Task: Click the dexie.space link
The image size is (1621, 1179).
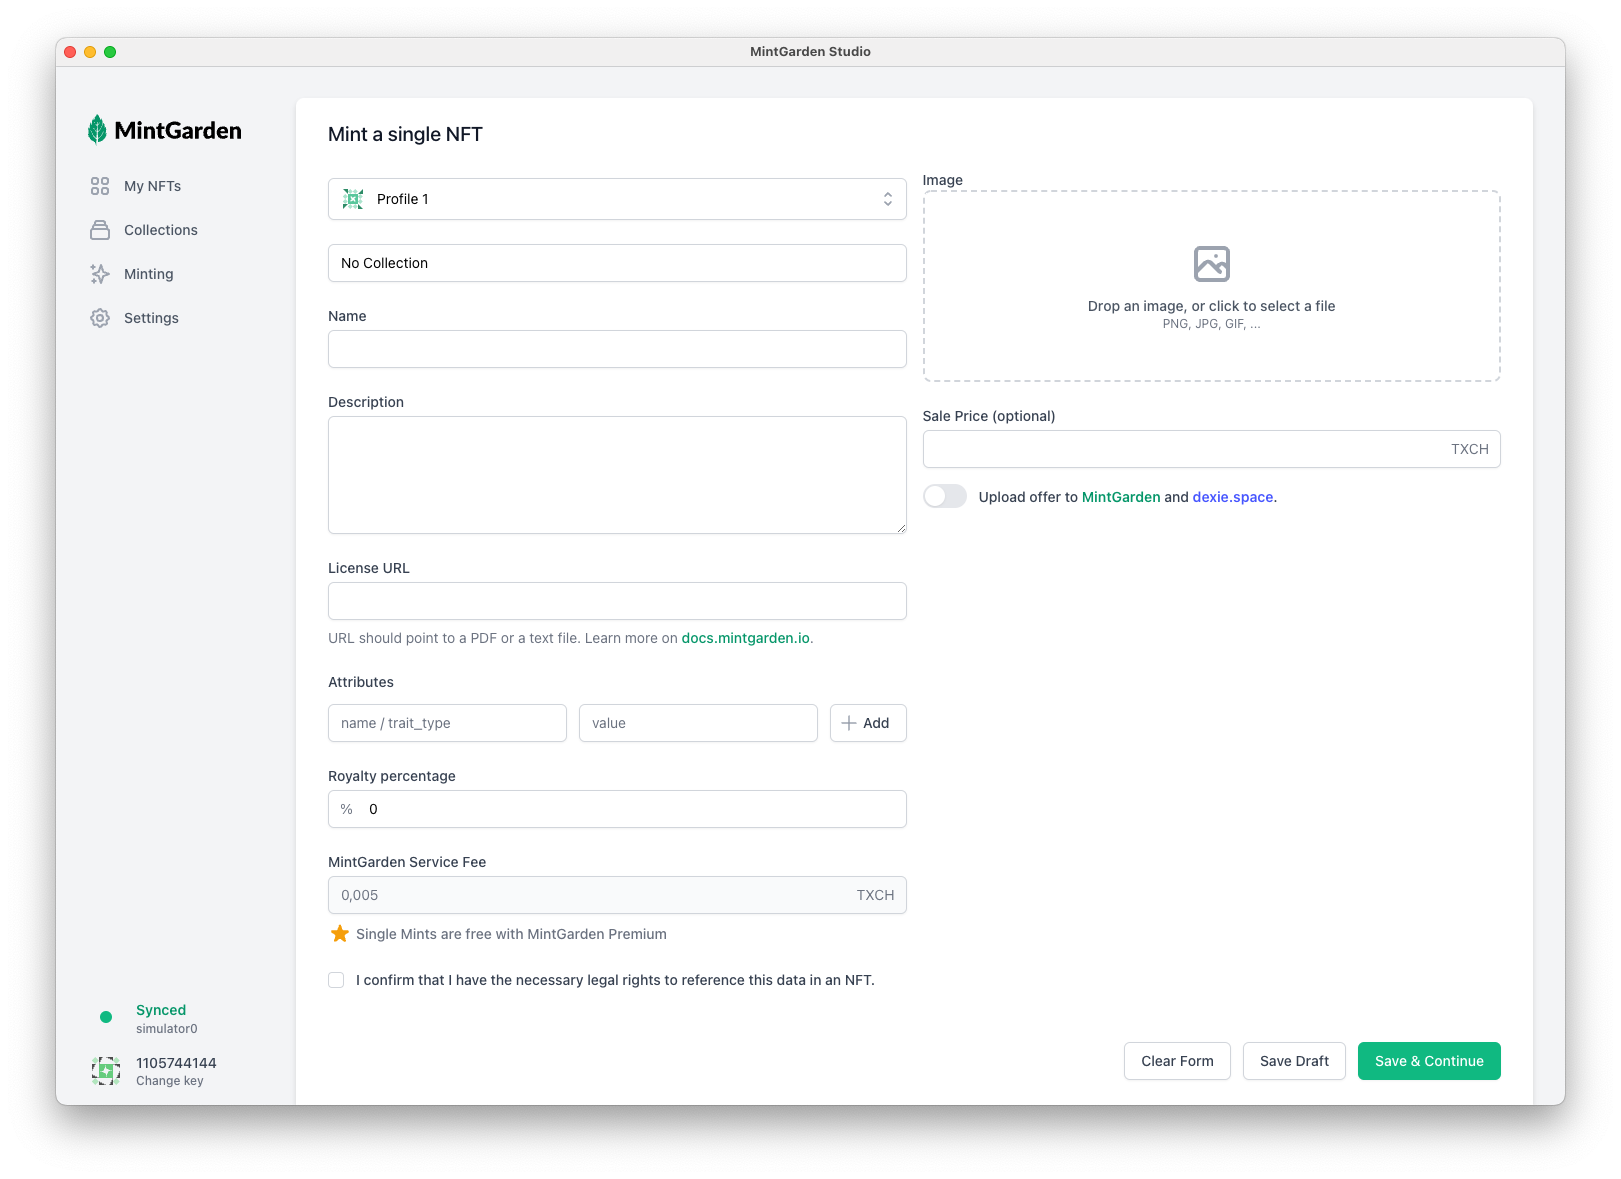Action: tap(1232, 497)
